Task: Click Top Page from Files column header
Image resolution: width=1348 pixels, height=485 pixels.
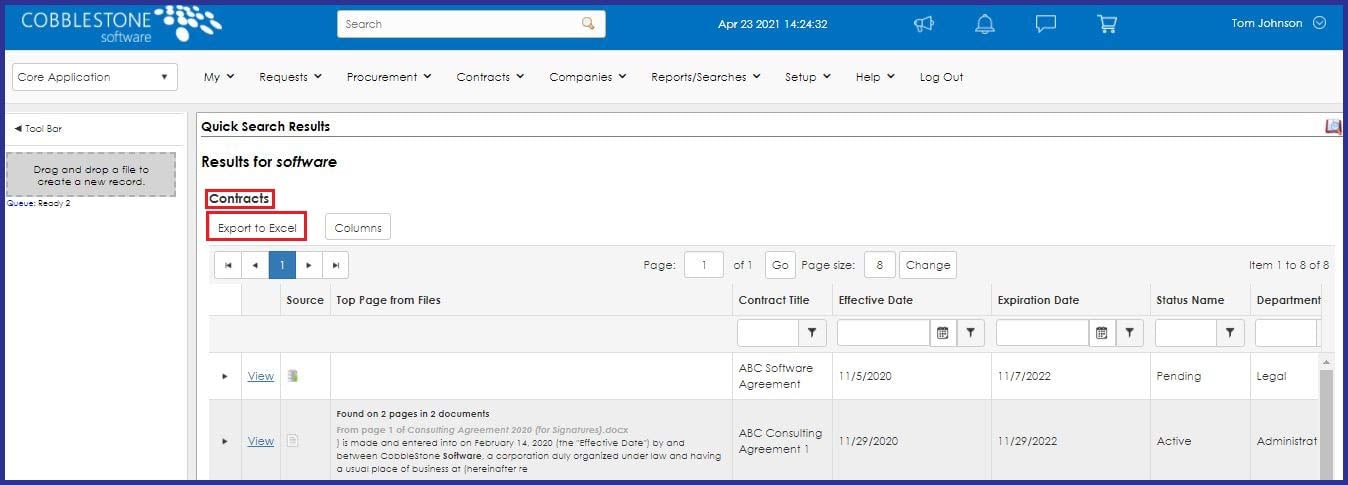Action: coord(388,300)
